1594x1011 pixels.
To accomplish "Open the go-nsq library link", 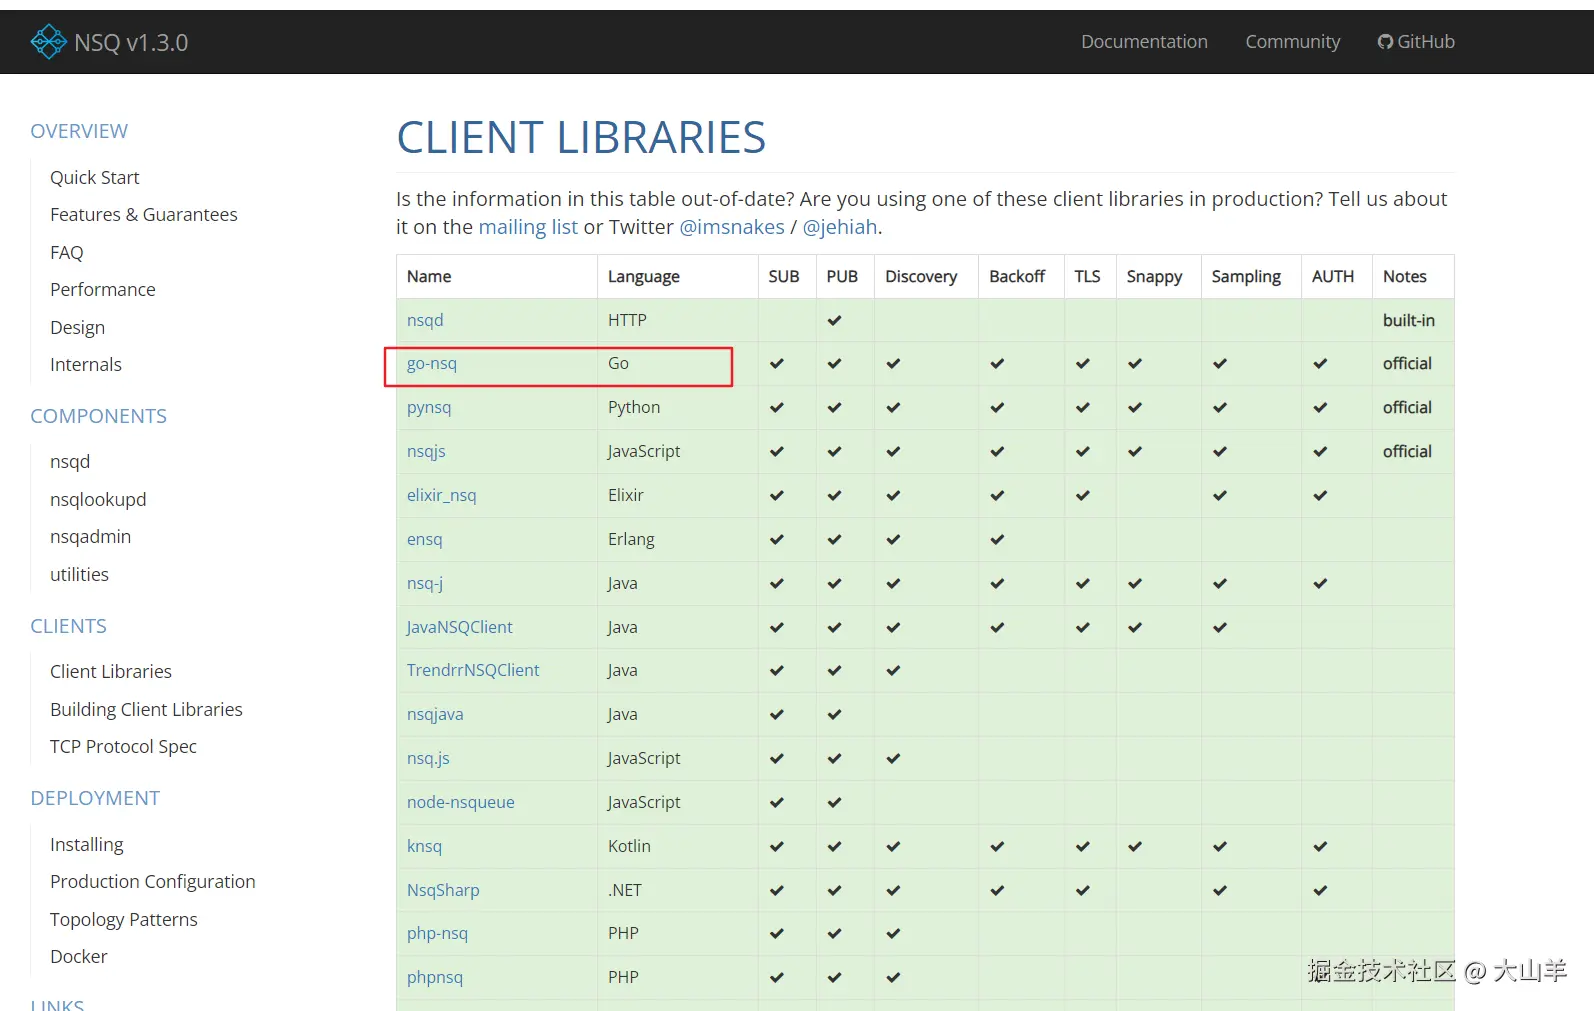I will 432,364.
